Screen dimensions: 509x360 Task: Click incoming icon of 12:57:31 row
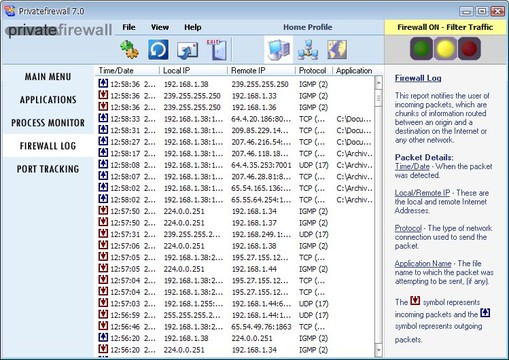(103, 233)
